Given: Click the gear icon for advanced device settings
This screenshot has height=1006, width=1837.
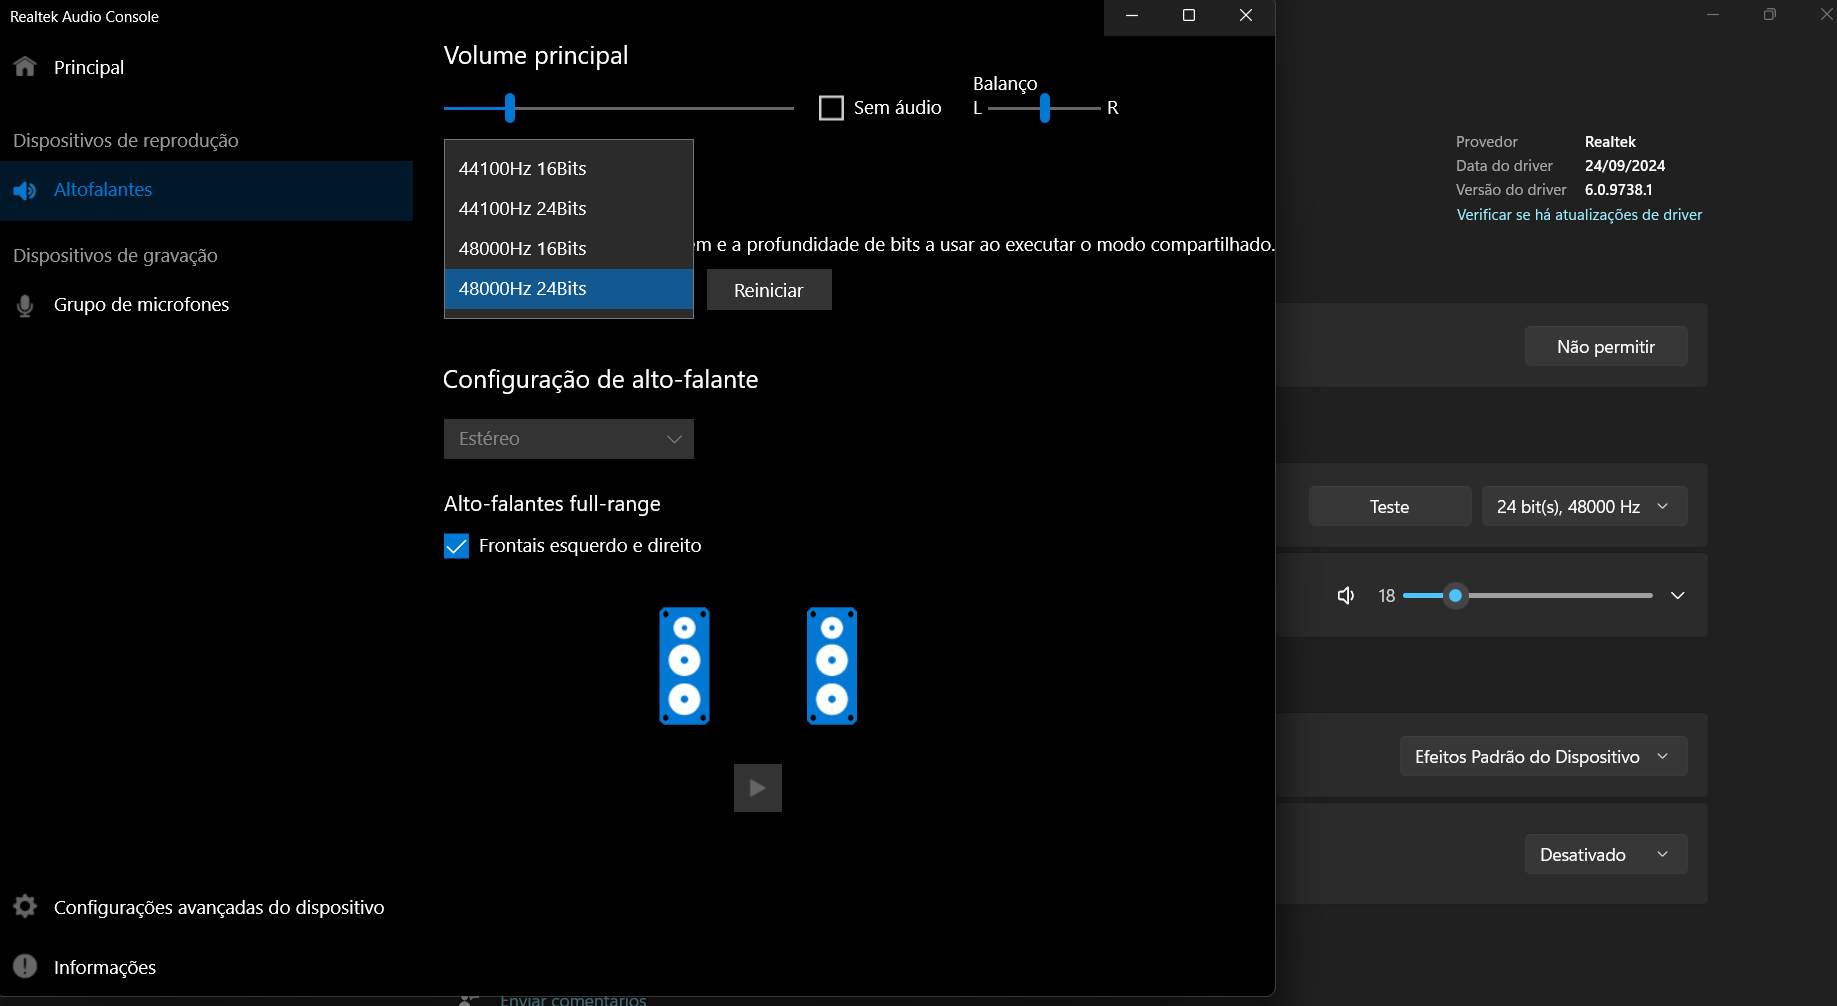Looking at the screenshot, I should pos(25,907).
